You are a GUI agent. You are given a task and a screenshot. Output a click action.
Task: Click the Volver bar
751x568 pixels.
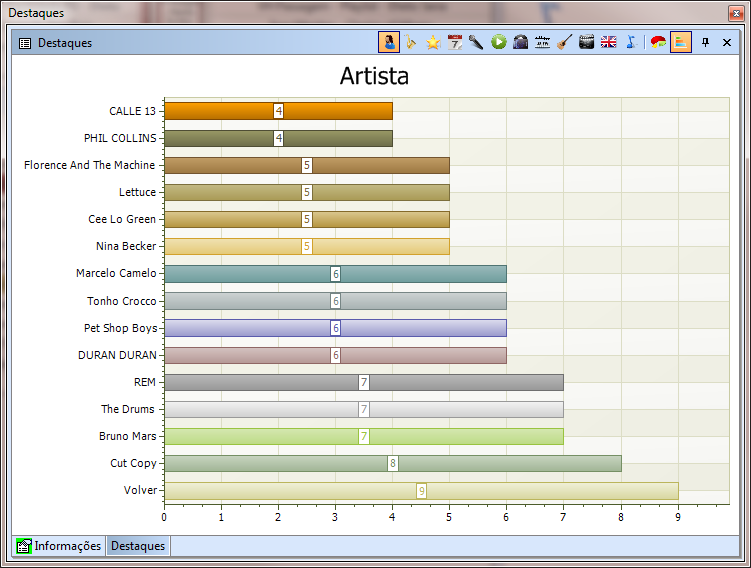point(421,491)
